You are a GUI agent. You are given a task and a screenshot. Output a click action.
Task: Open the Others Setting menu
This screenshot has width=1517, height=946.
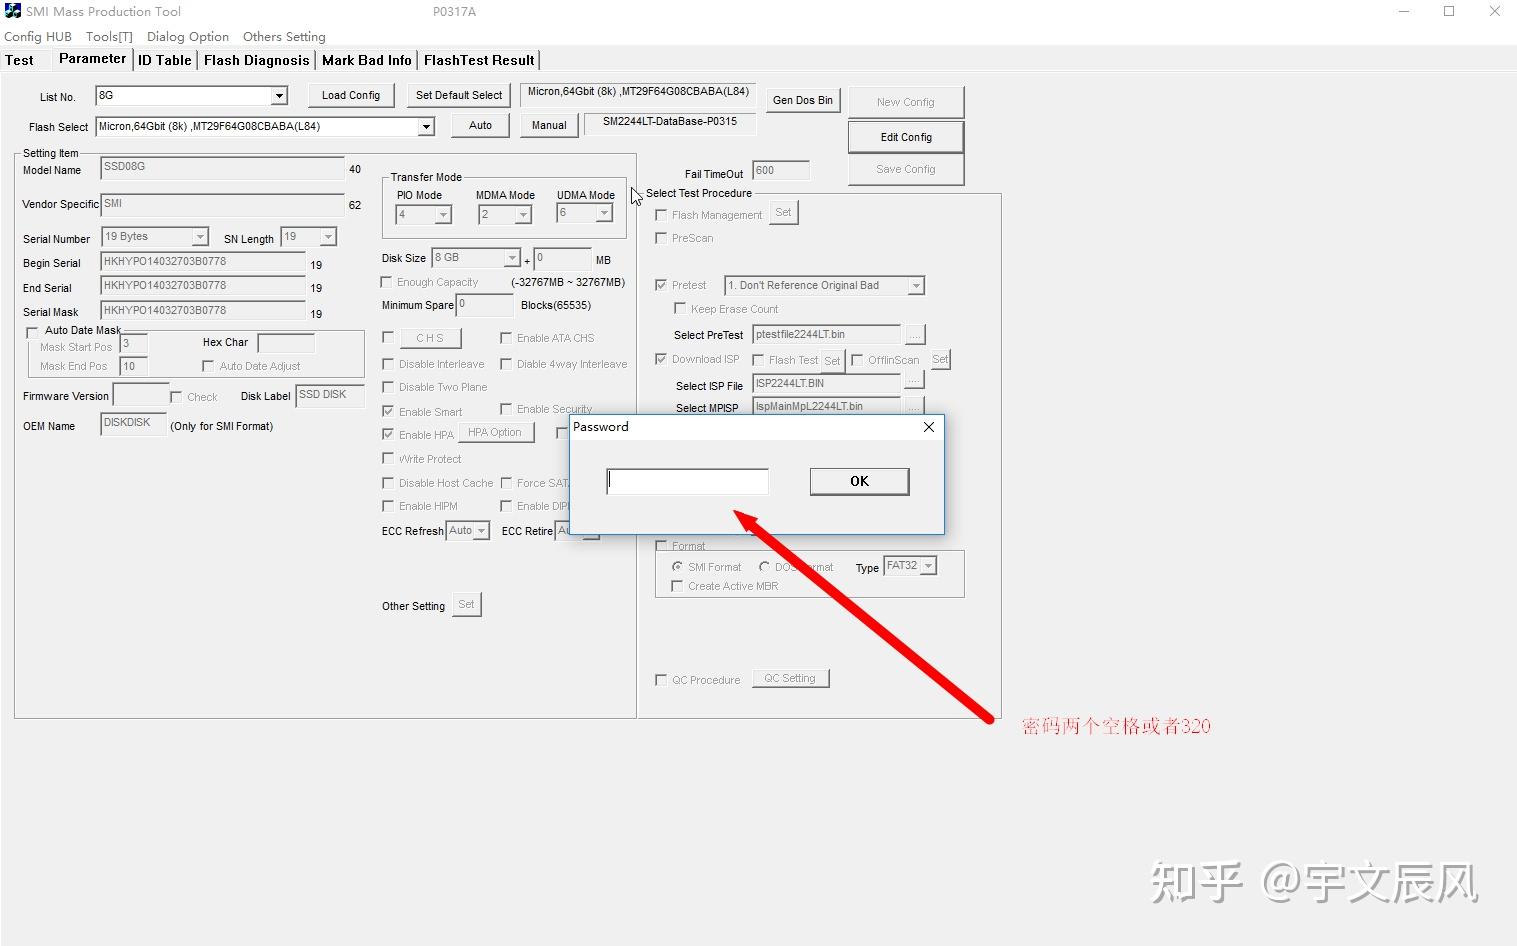point(284,37)
